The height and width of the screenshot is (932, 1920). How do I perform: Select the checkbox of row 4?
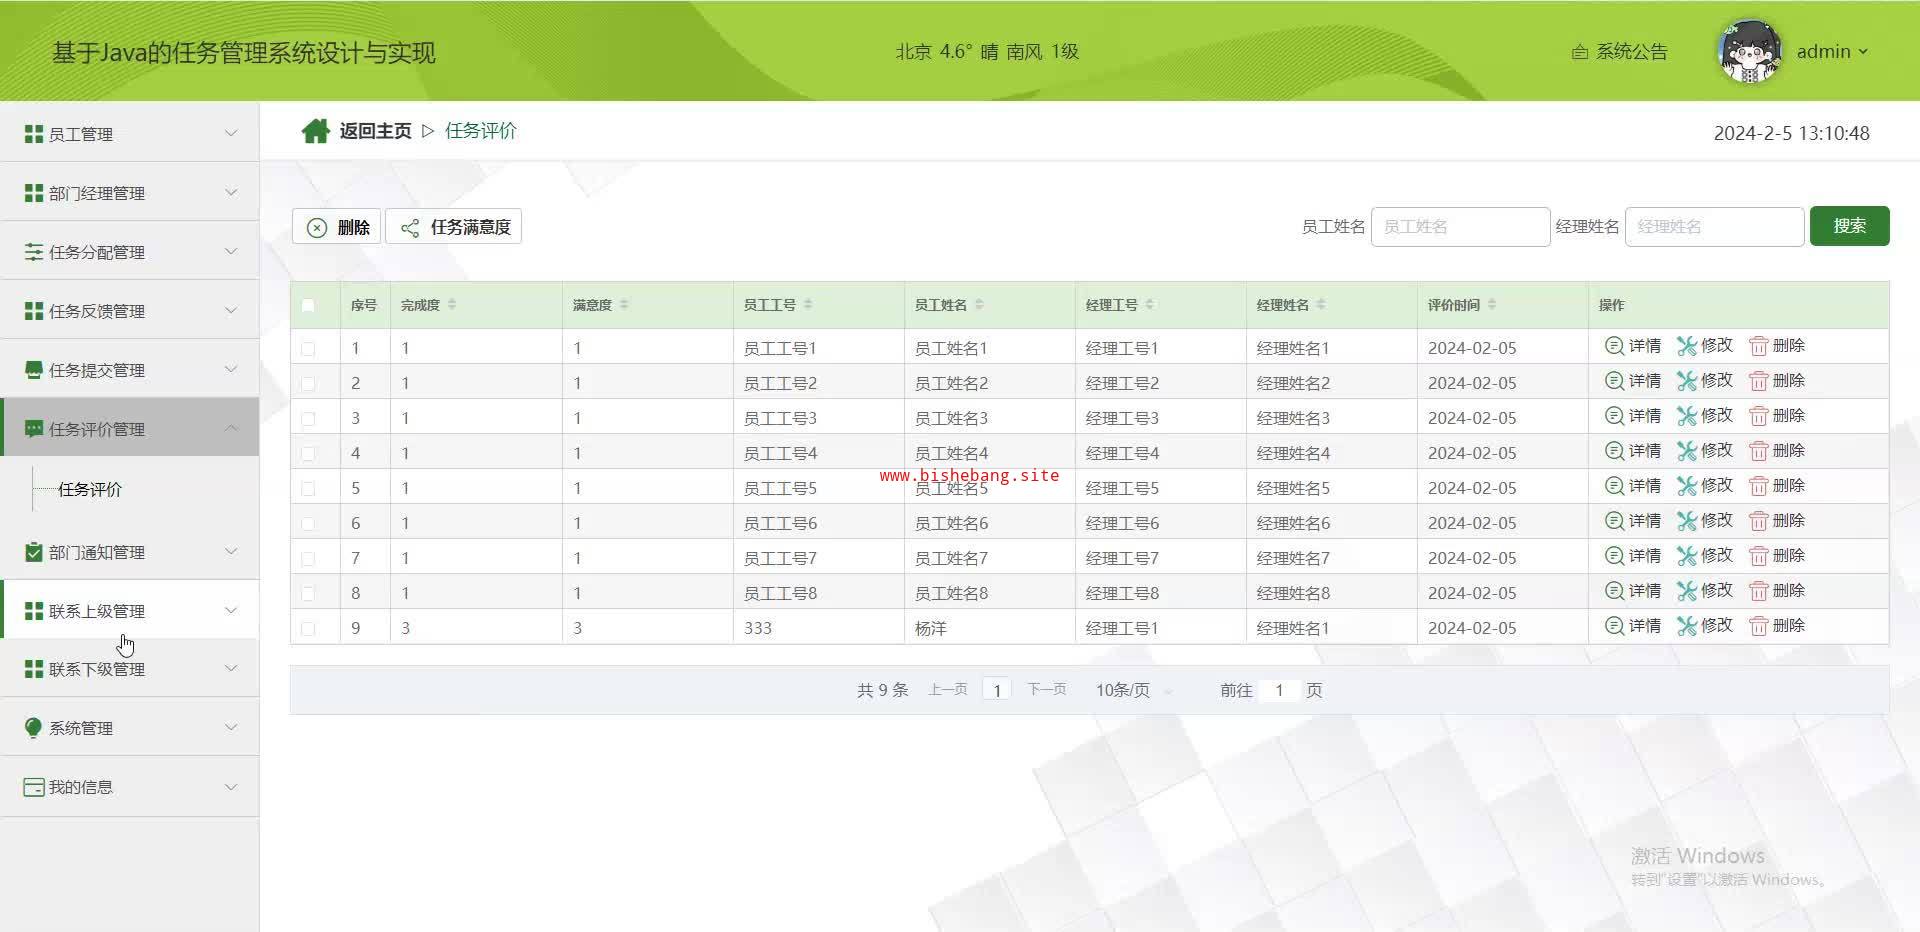(308, 454)
